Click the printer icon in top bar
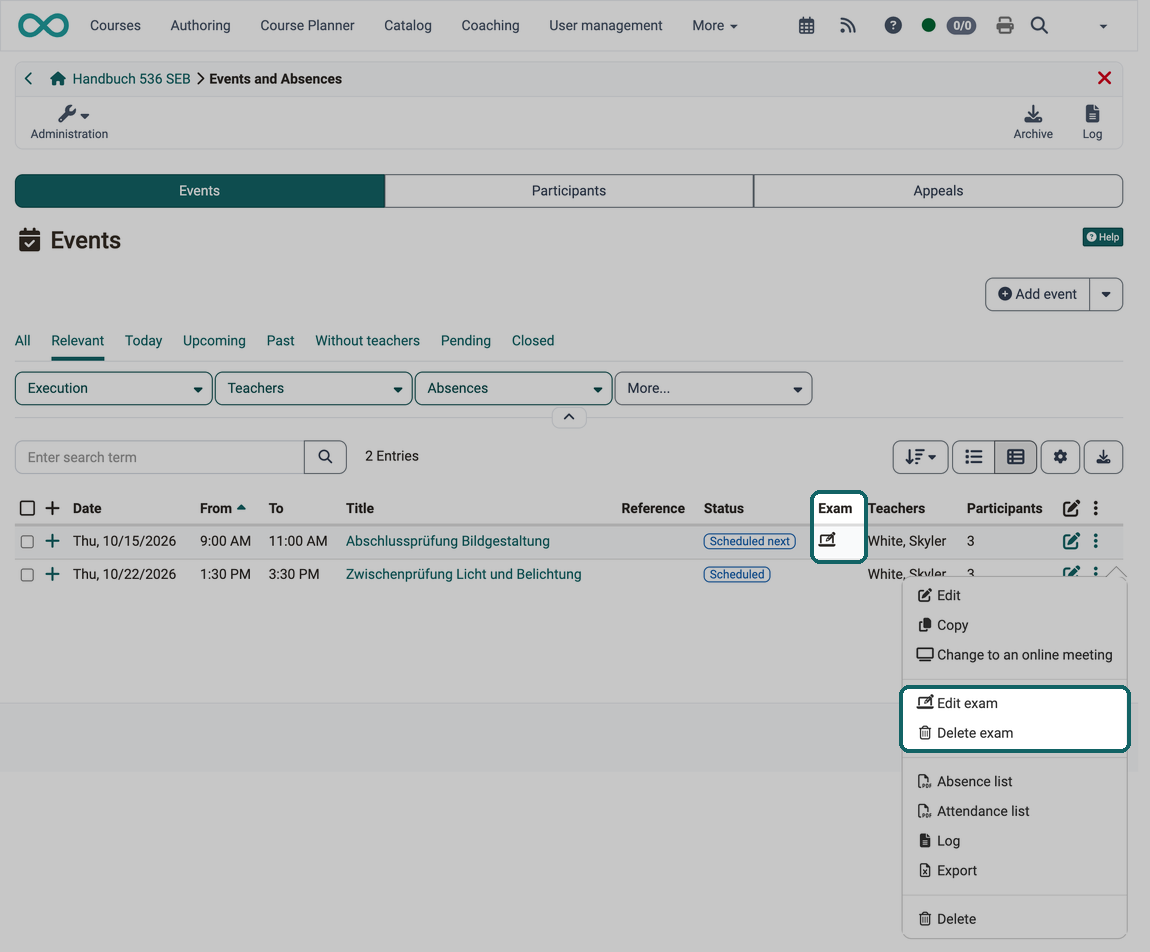The image size is (1150, 952). pos(1005,26)
